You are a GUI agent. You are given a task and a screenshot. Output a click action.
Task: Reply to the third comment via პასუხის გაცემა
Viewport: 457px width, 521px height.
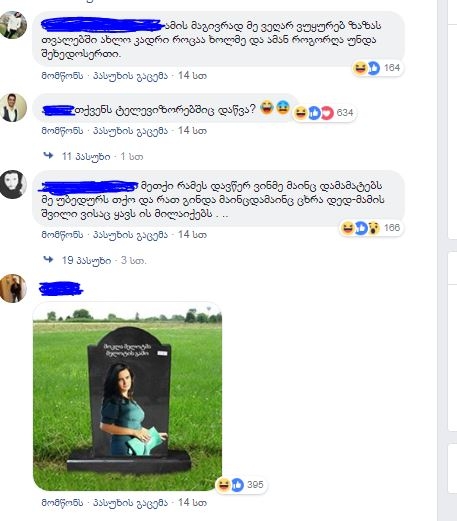[x=130, y=235]
